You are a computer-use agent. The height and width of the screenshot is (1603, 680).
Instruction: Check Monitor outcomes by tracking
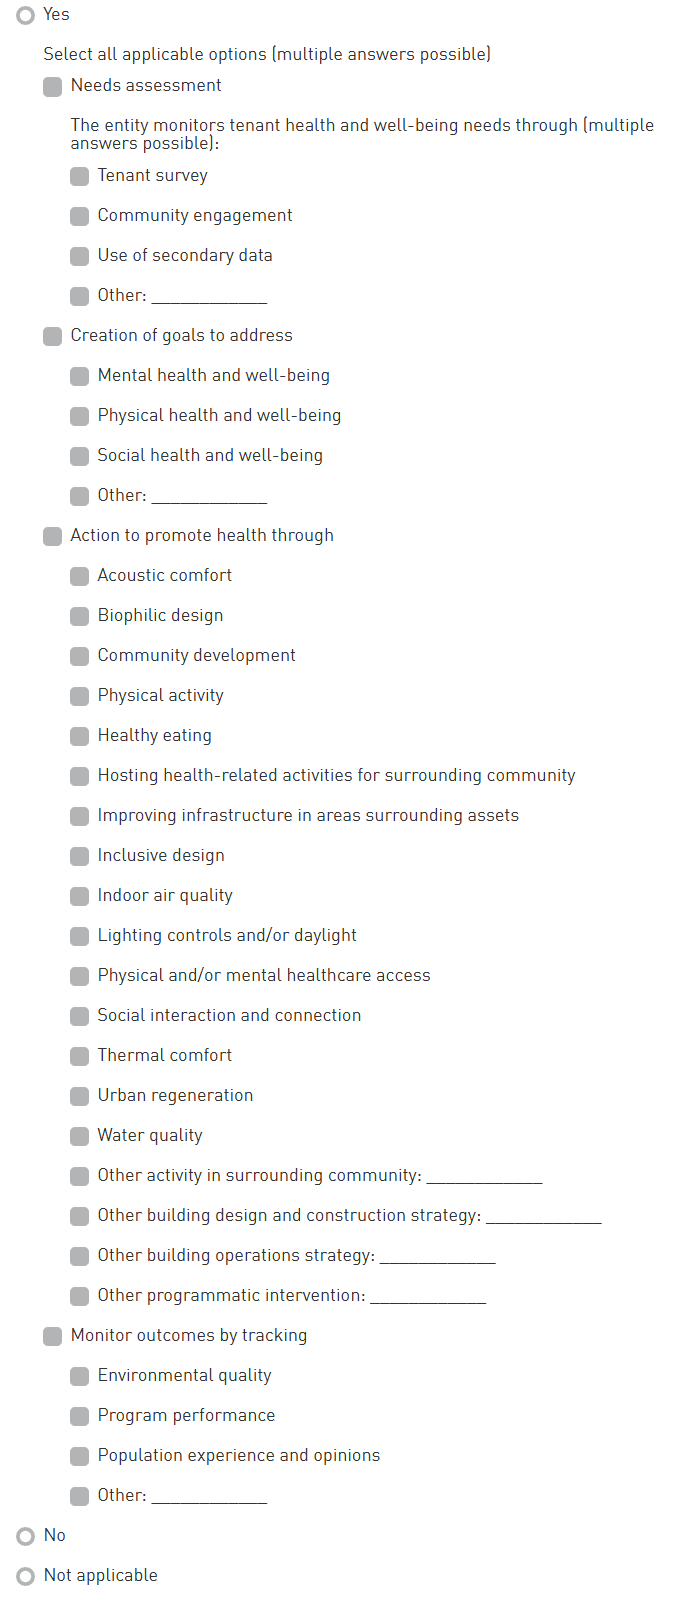(x=53, y=1337)
